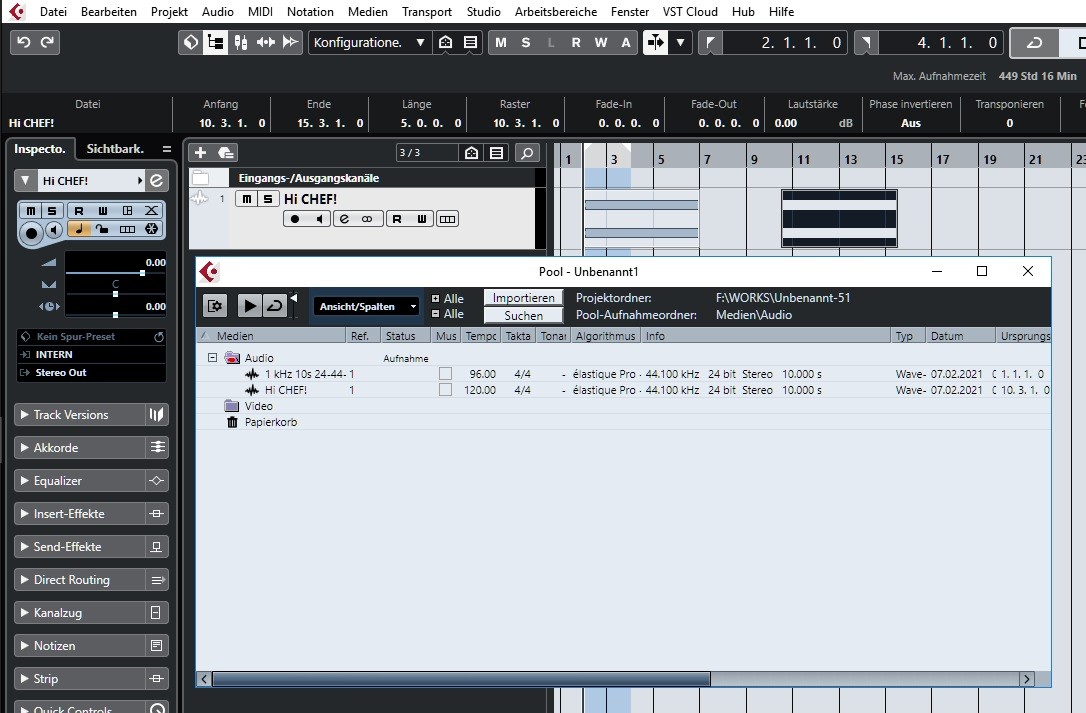Open channel settings 'e' in Inspector header
Image resolution: width=1086 pixels, height=713 pixels.
pos(157,181)
